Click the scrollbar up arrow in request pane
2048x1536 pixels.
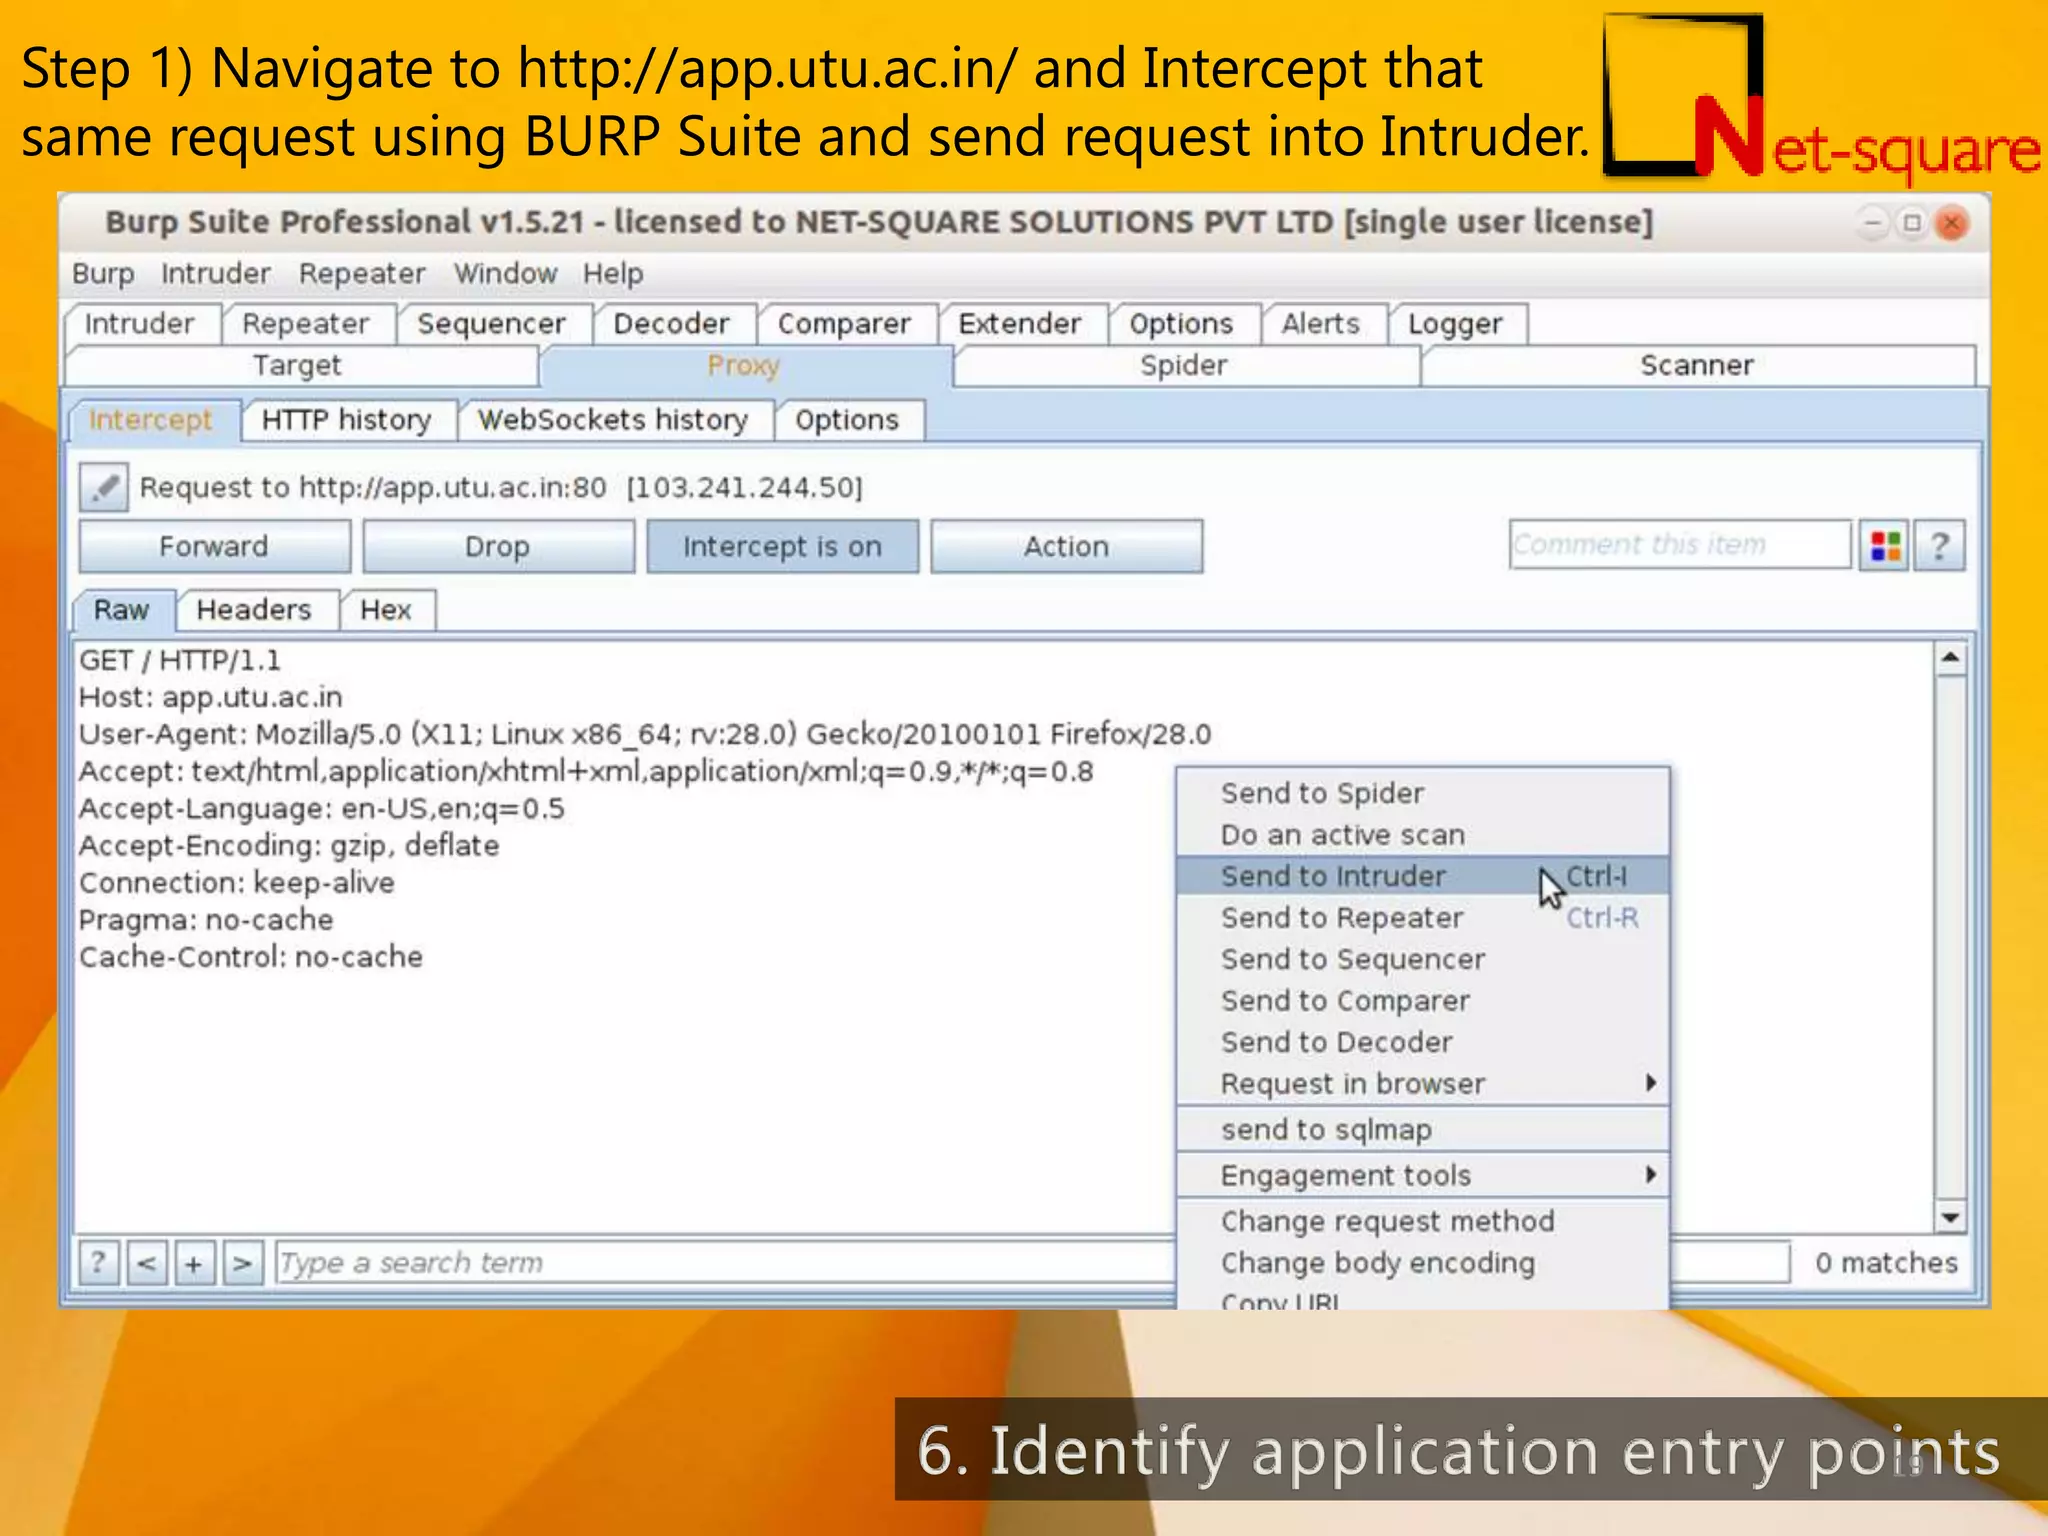[x=1950, y=659]
